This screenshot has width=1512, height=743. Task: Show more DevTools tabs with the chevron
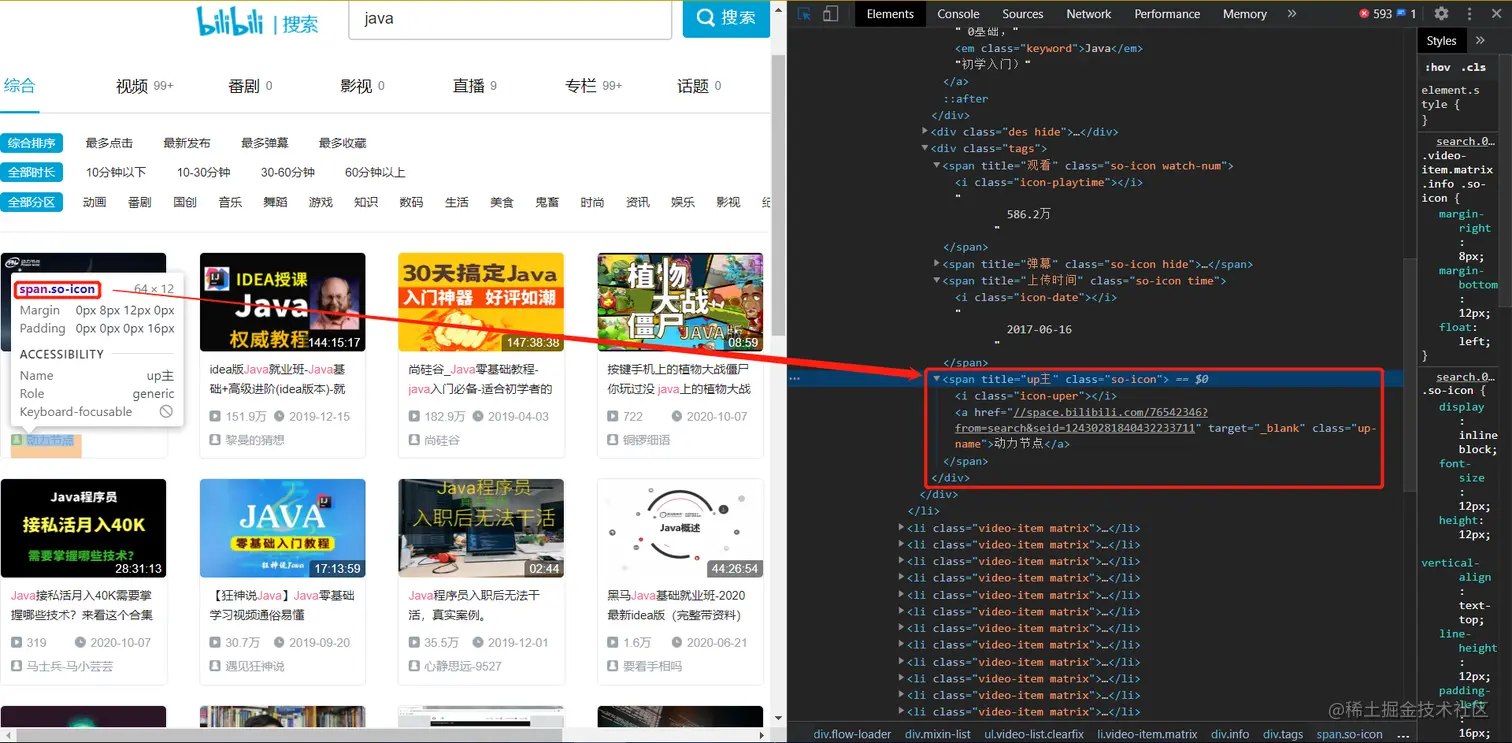point(1292,14)
